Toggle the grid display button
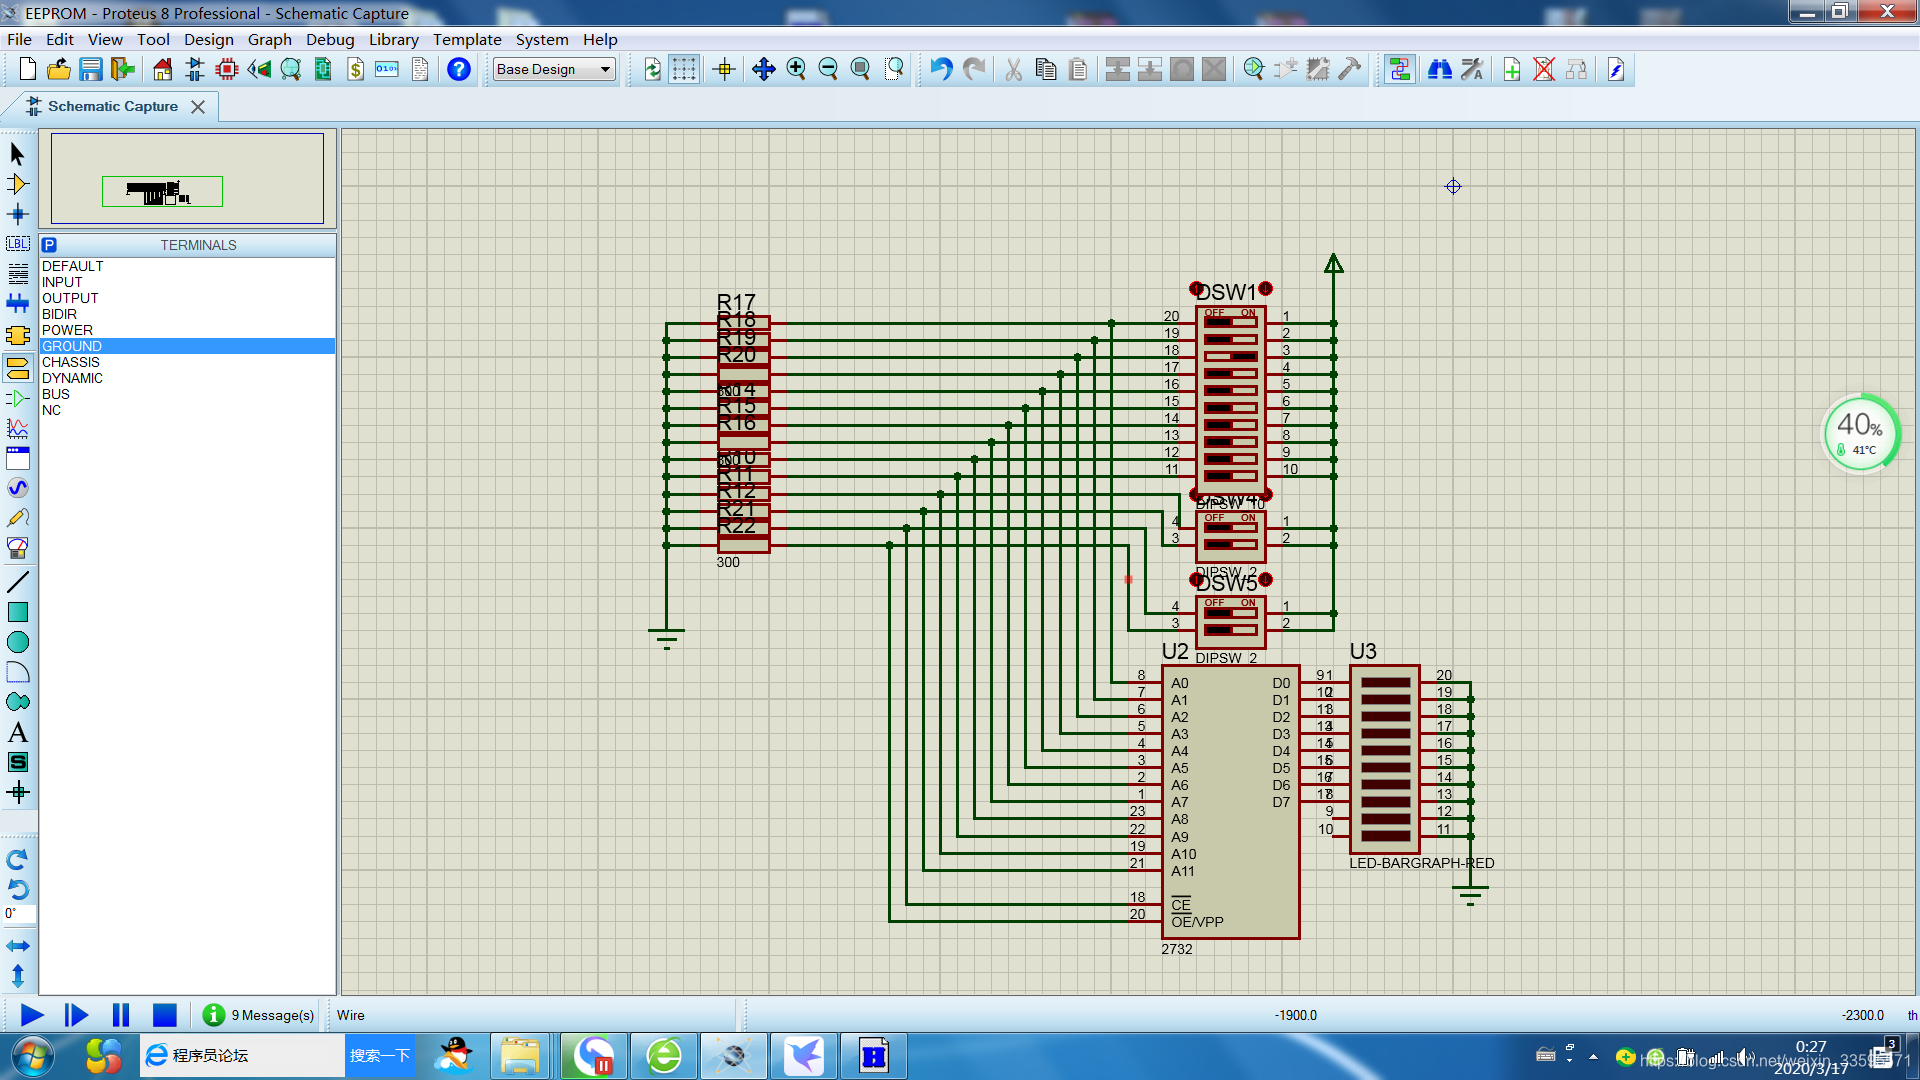 pos(684,69)
